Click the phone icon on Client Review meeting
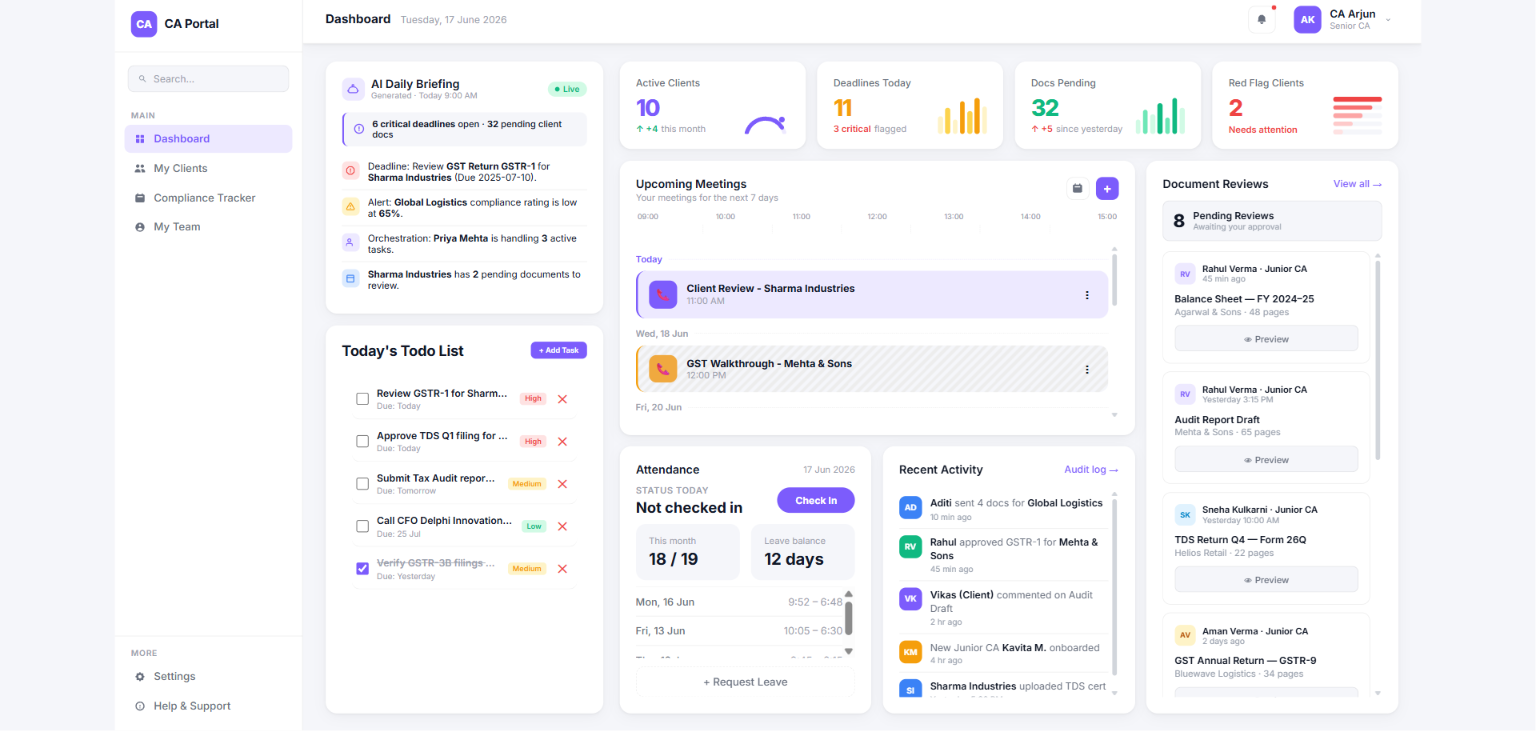 pyautogui.click(x=663, y=294)
